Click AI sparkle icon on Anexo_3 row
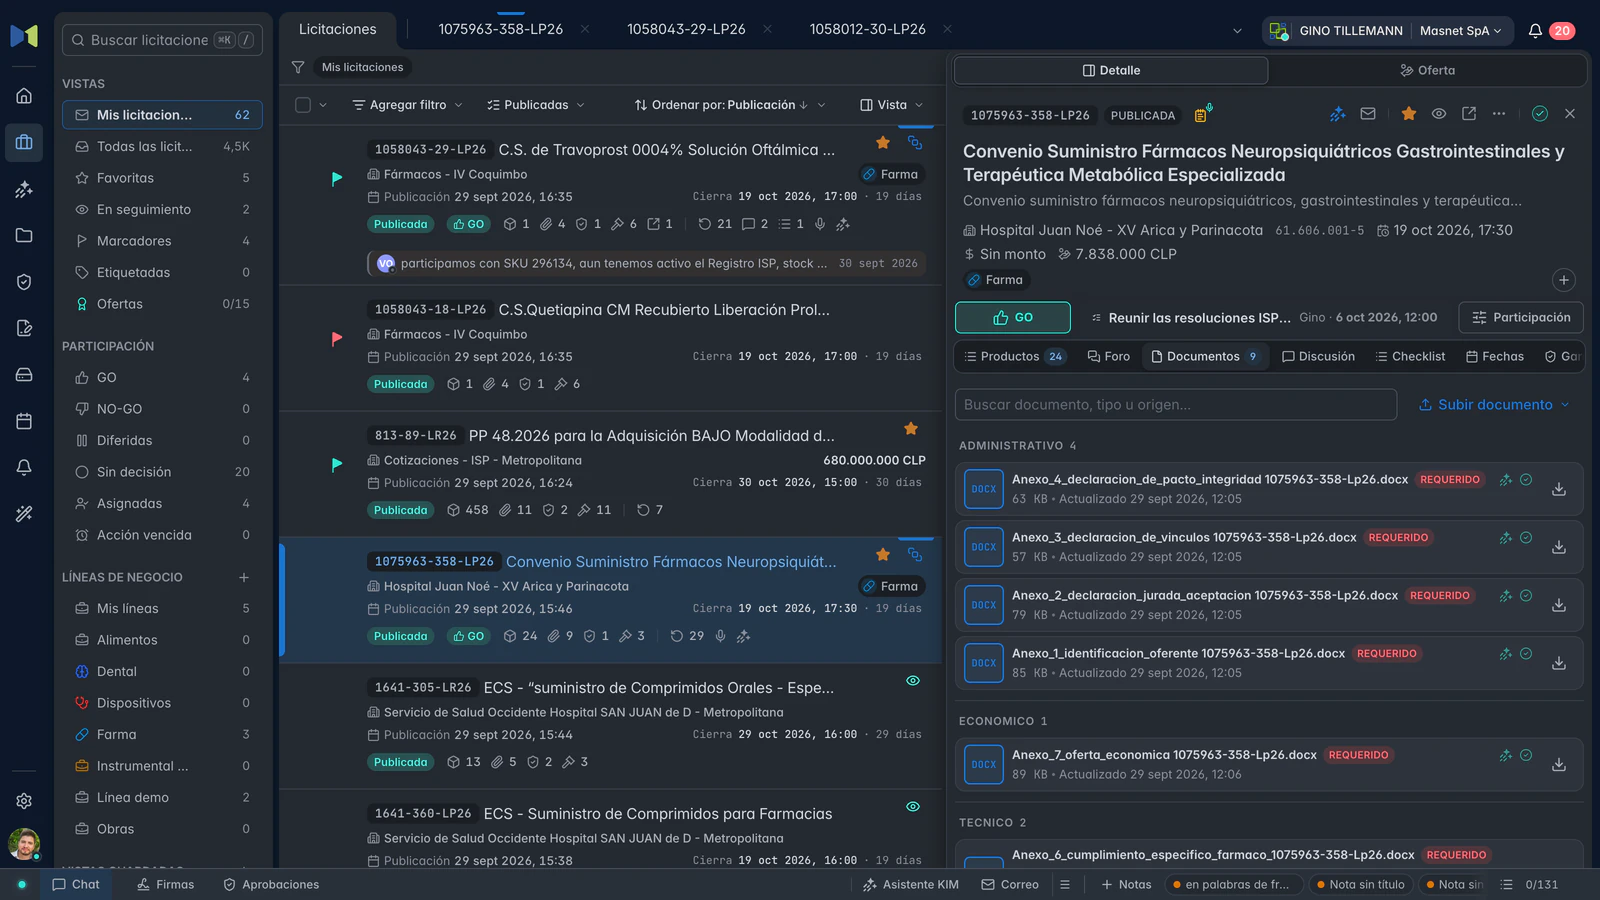The width and height of the screenshot is (1600, 900). pyautogui.click(x=1505, y=538)
